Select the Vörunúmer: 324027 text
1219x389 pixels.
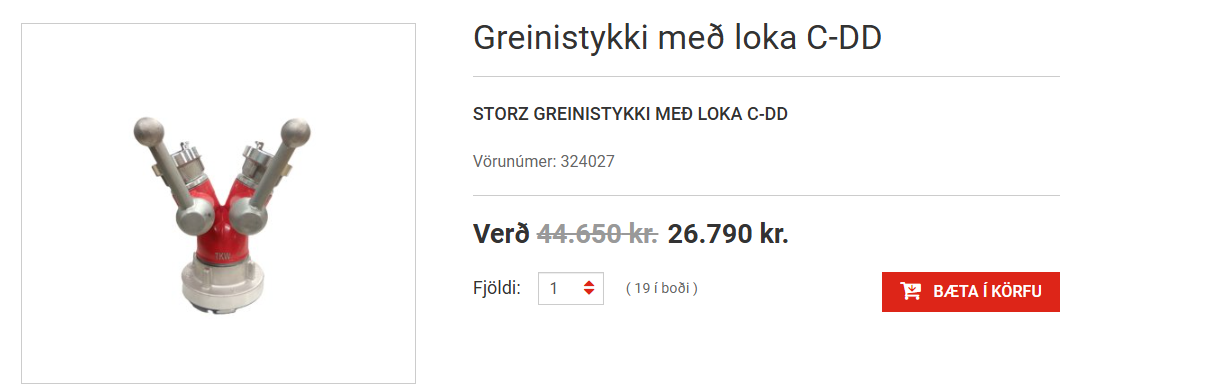tap(543, 160)
